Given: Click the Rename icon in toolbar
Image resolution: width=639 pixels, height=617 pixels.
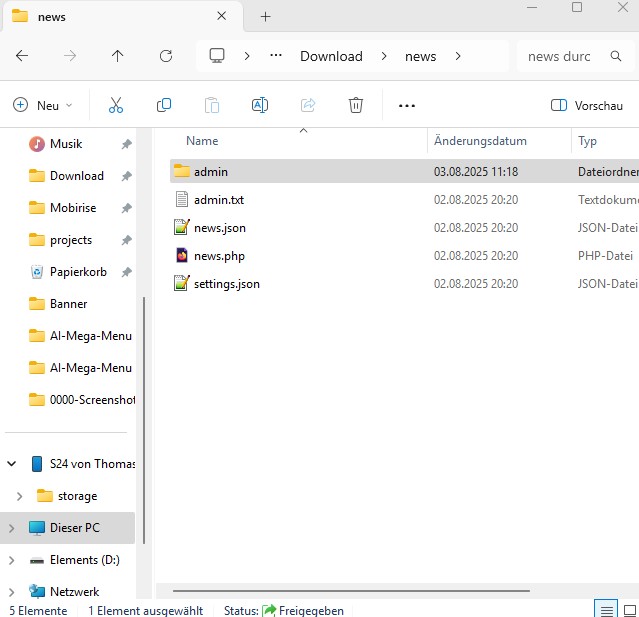Looking at the screenshot, I should click(x=260, y=105).
